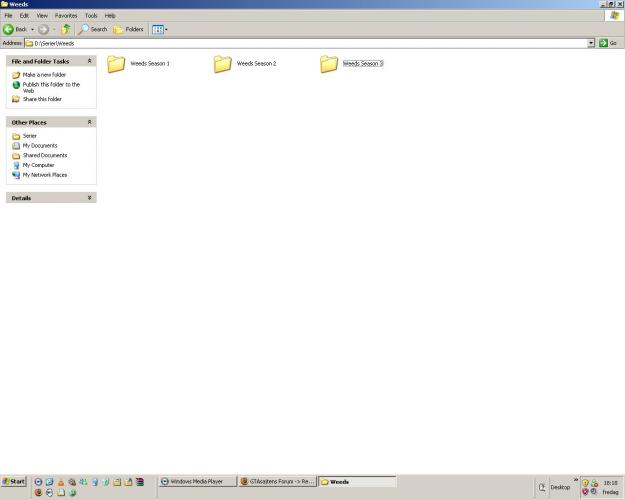Expand the Desktop toolbar chevron on taskbar
The image size is (625, 500).
576,480
